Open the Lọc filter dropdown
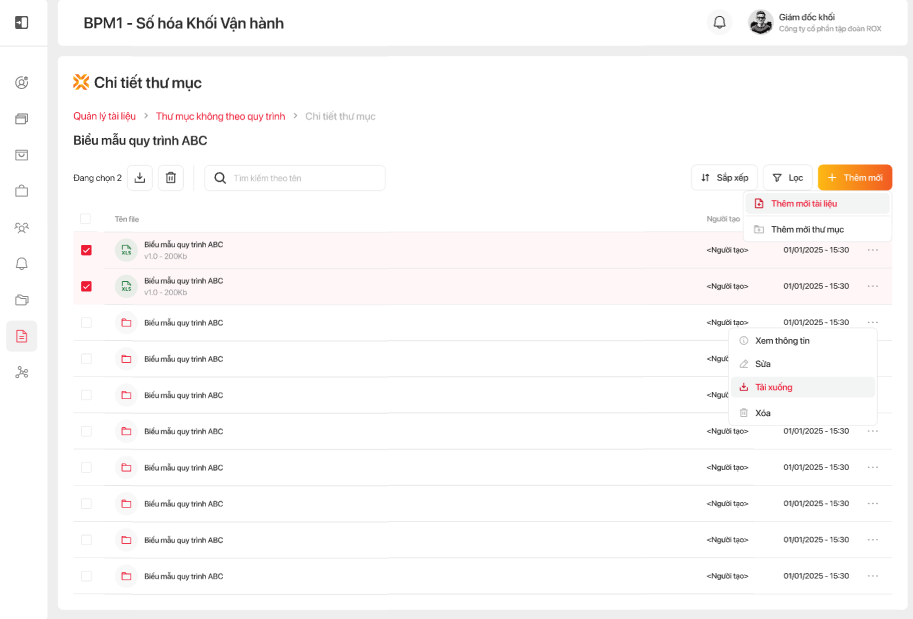The image size is (913, 619). (x=788, y=178)
